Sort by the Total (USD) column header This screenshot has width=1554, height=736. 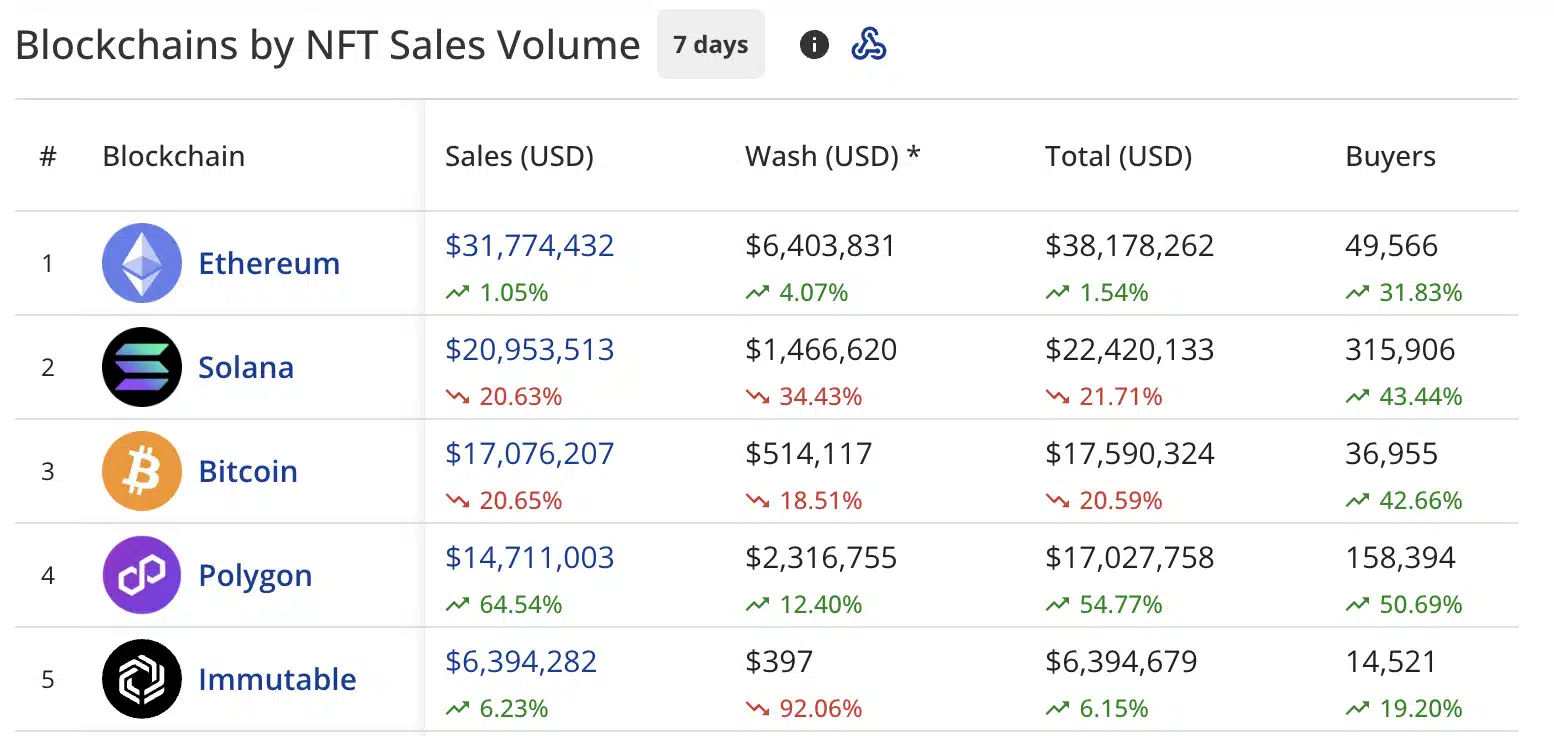click(1118, 156)
